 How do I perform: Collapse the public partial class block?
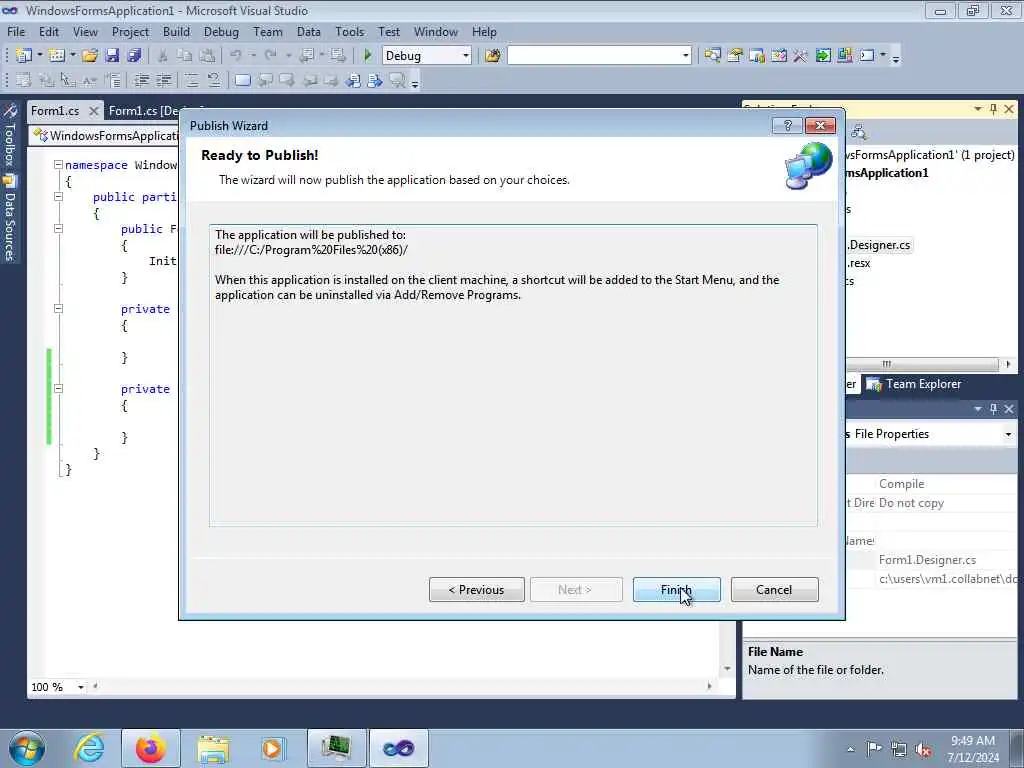(58, 197)
